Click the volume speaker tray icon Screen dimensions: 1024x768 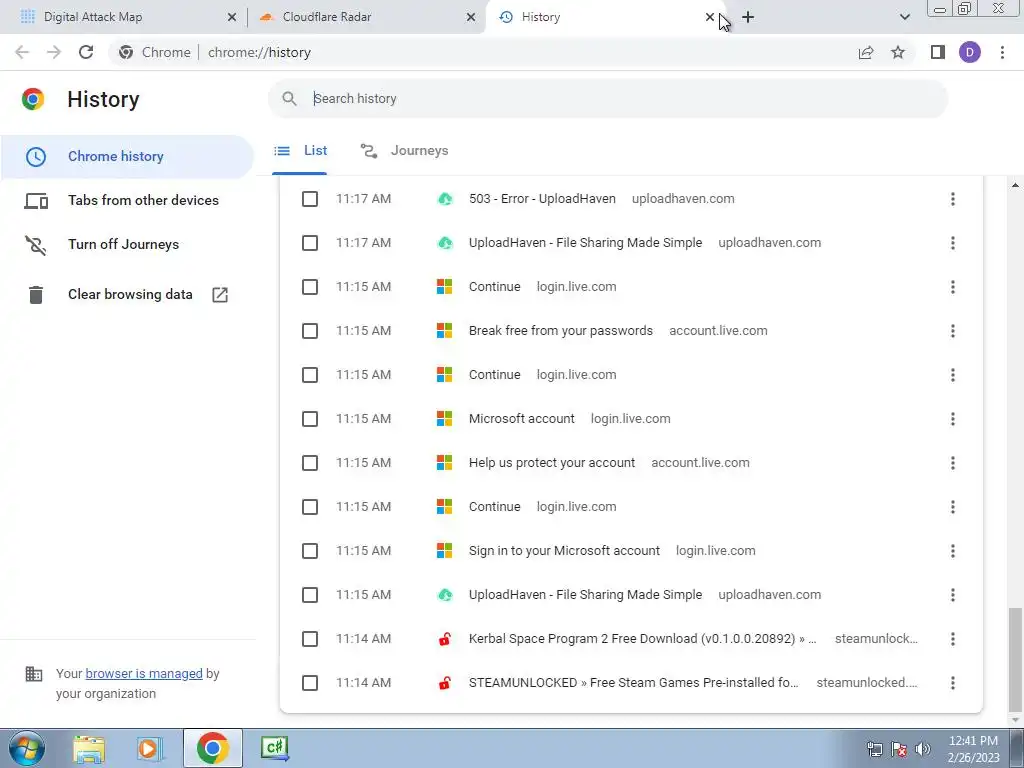click(x=923, y=749)
